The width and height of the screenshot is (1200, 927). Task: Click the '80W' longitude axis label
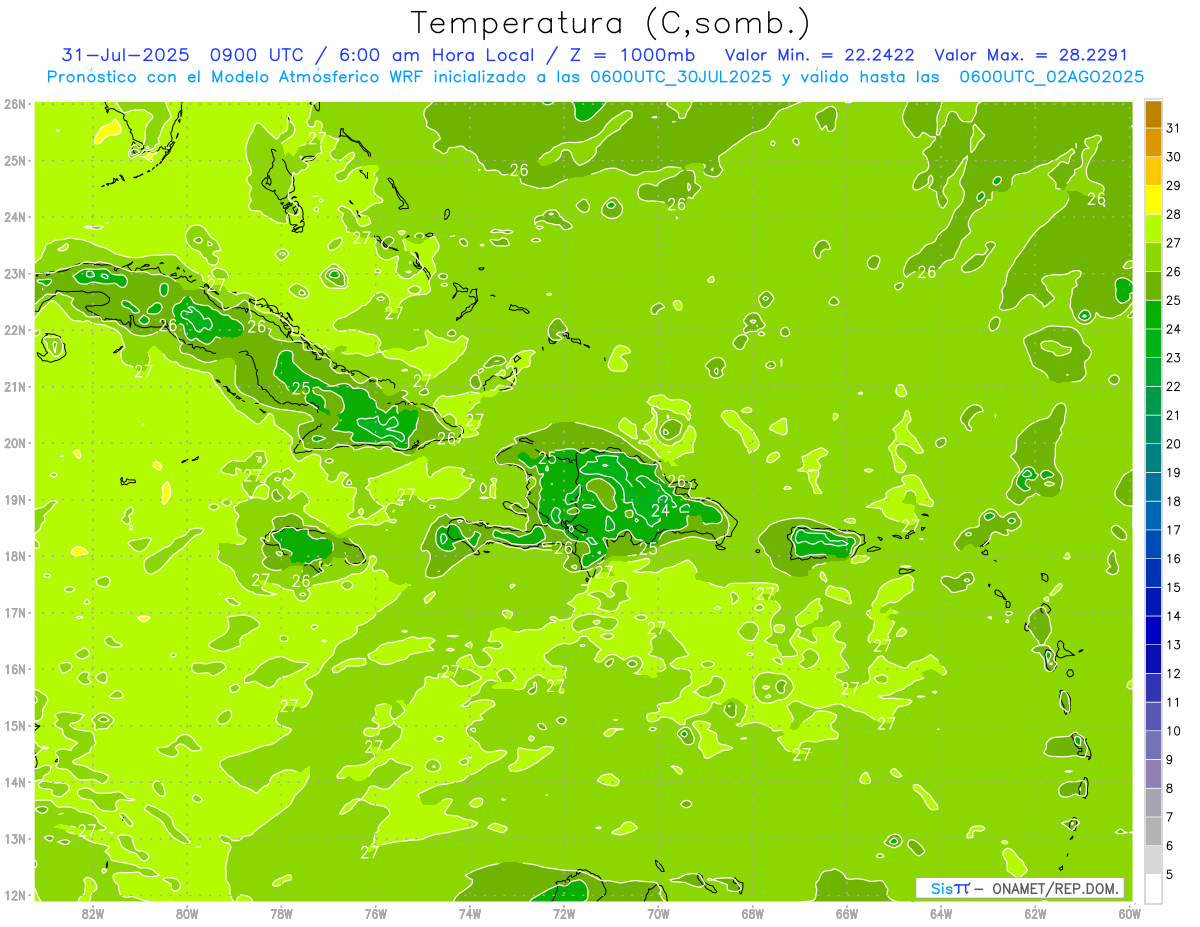[187, 912]
